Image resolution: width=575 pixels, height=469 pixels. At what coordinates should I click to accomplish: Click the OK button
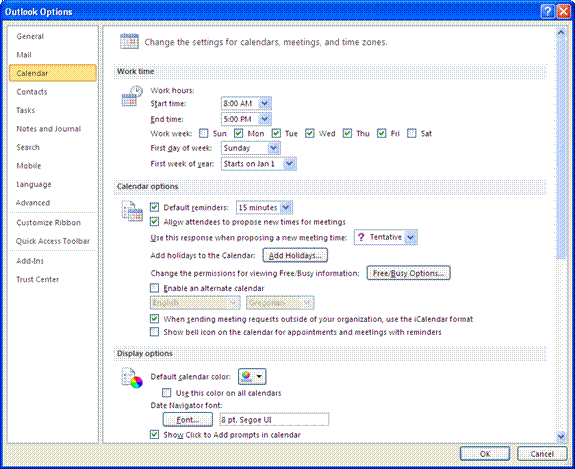tap(485, 454)
